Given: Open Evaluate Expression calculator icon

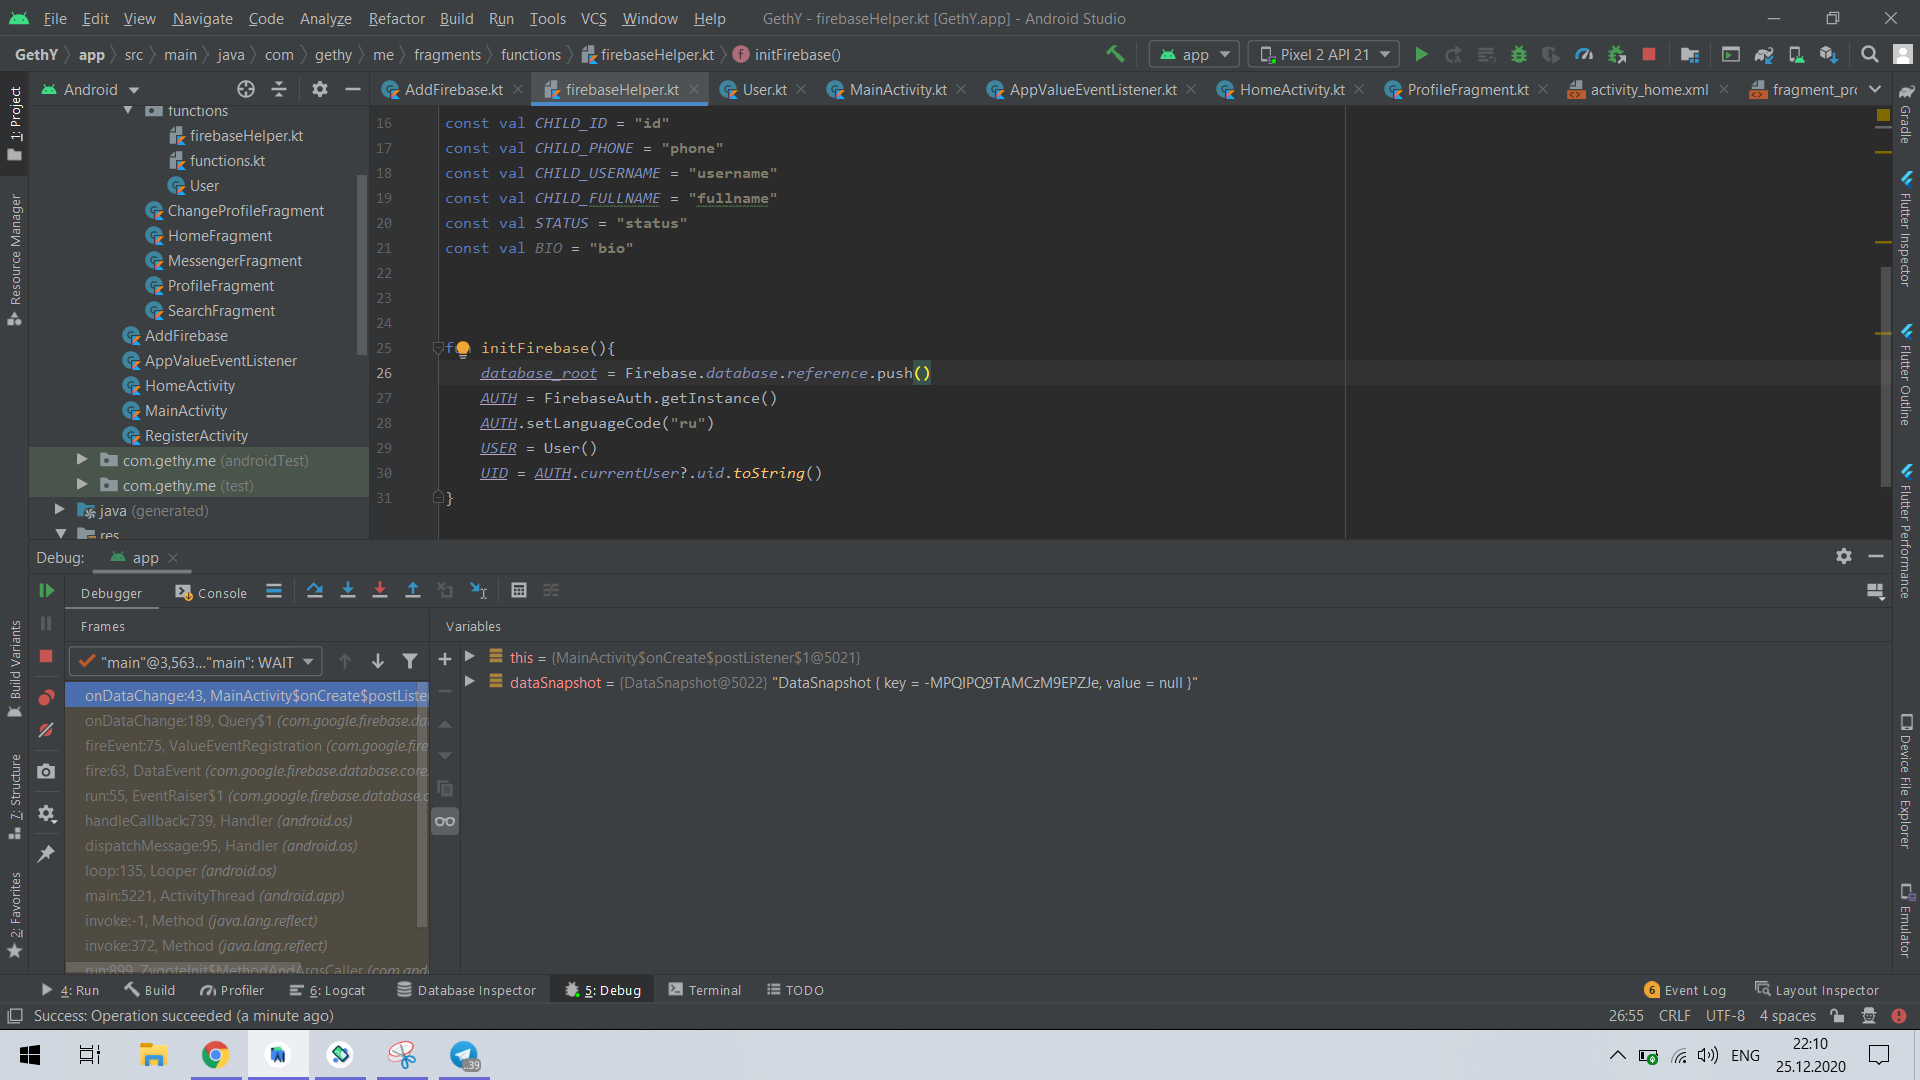Looking at the screenshot, I should click(x=519, y=591).
